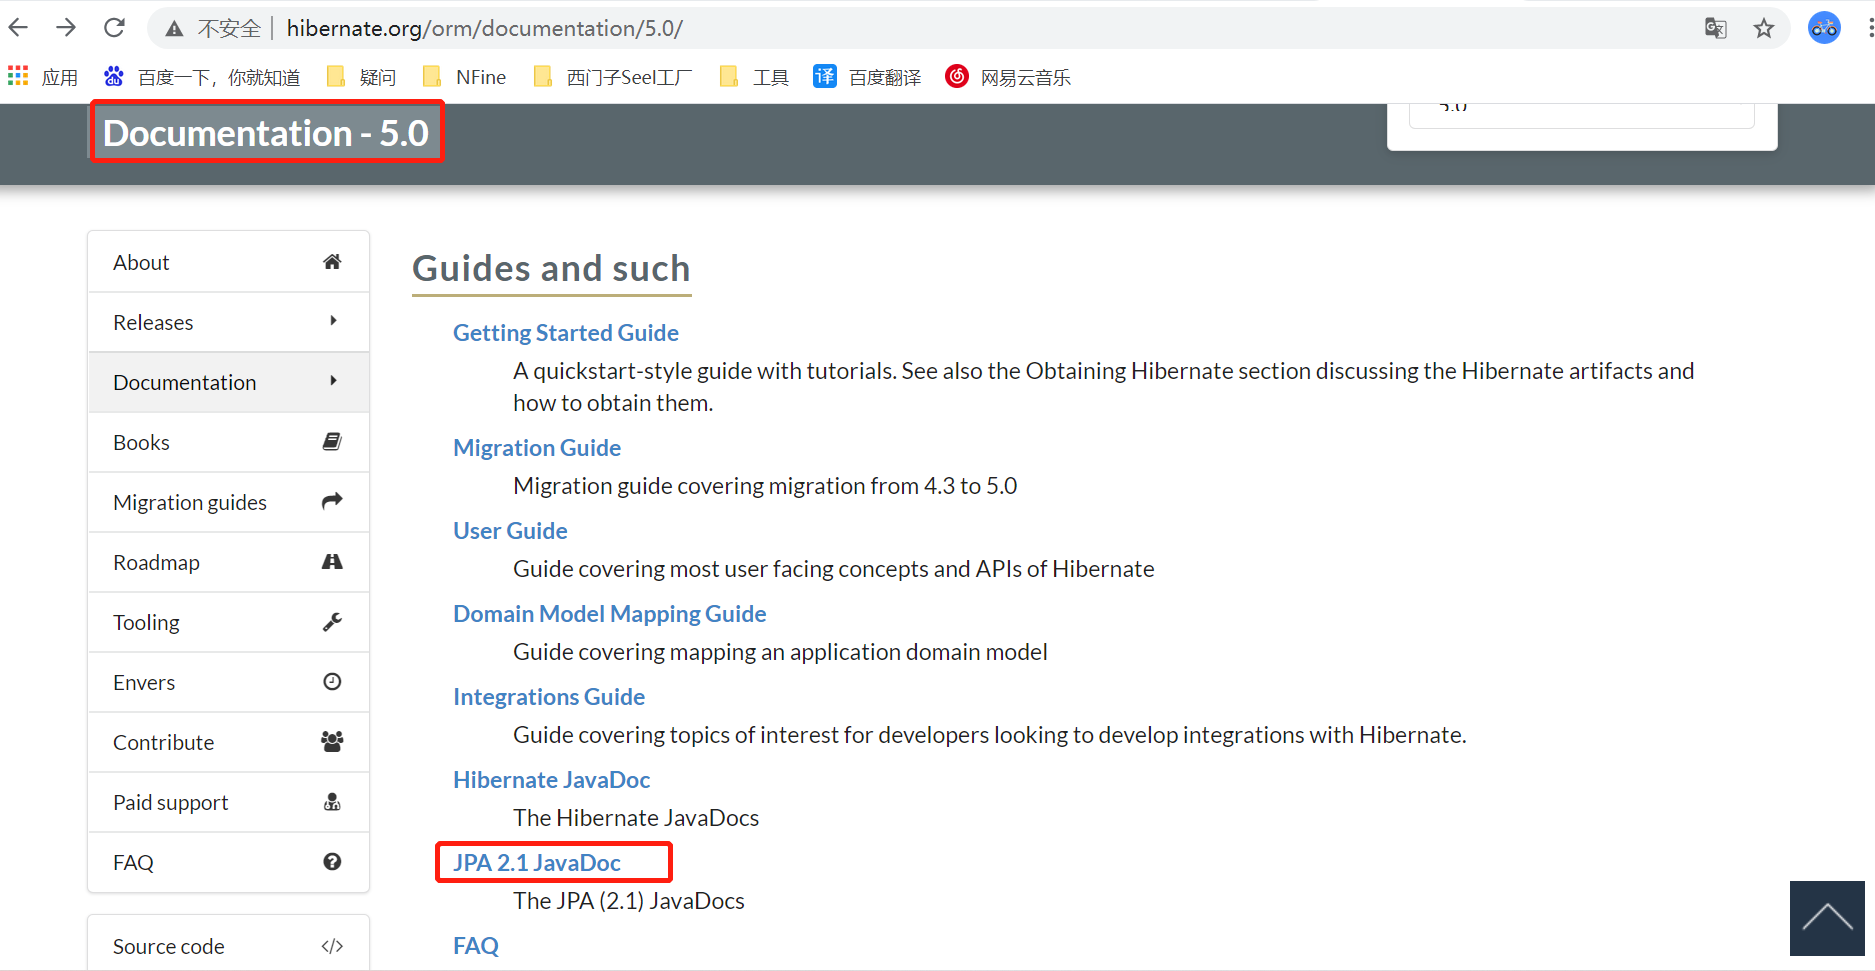Open the 疑问 bookmark folder
The width and height of the screenshot is (1875, 971).
pos(361,77)
